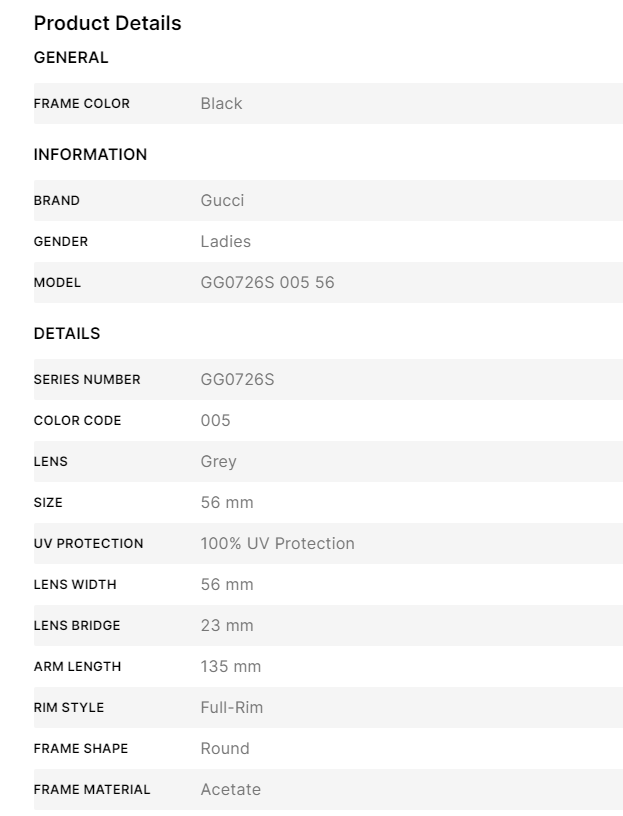Click the DETAILS section header

(x=67, y=334)
